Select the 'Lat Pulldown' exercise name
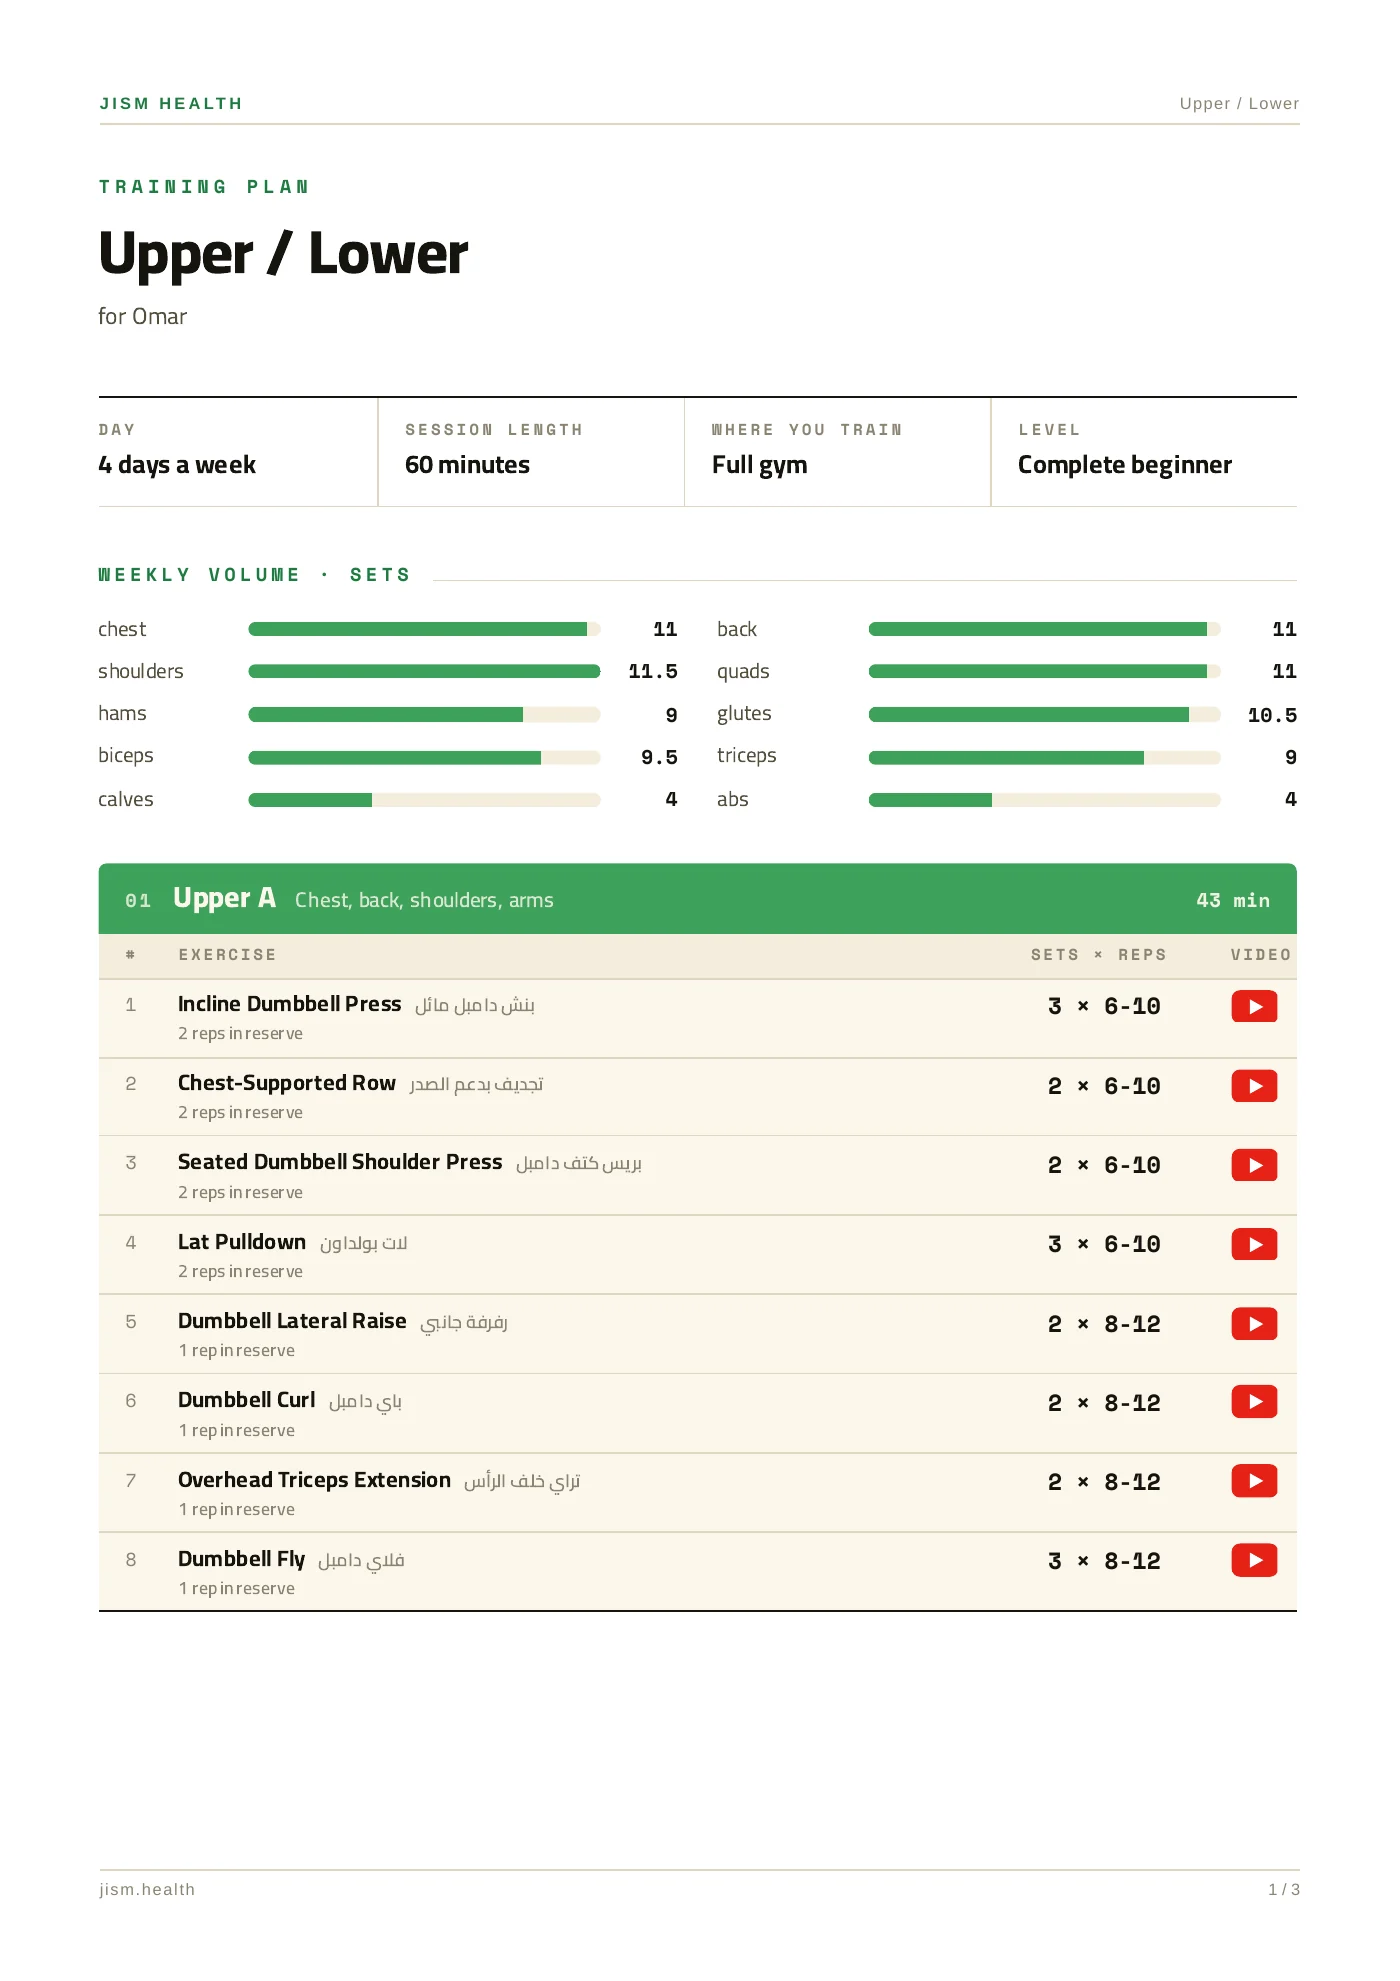Viewport: 1400px width, 1981px height. click(242, 1242)
